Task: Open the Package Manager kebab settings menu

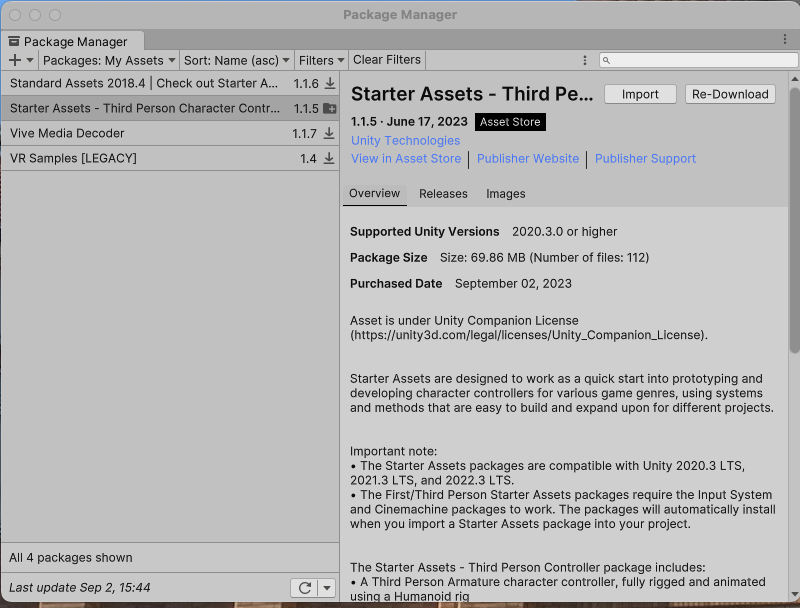Action: [585, 61]
